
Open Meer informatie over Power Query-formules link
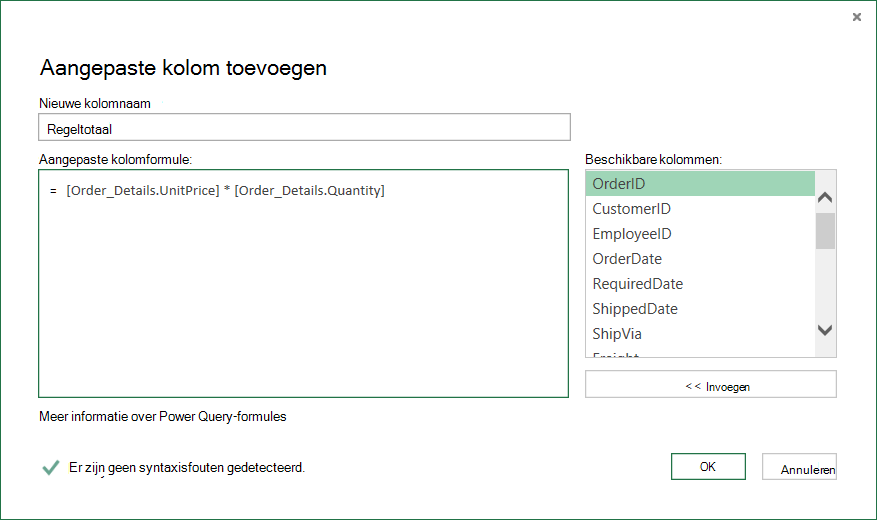pyautogui.click(x=163, y=417)
